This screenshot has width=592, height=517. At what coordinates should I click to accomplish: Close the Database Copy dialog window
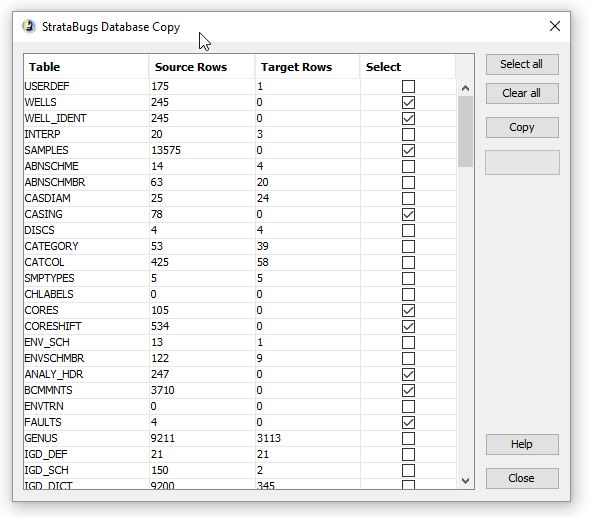click(555, 26)
